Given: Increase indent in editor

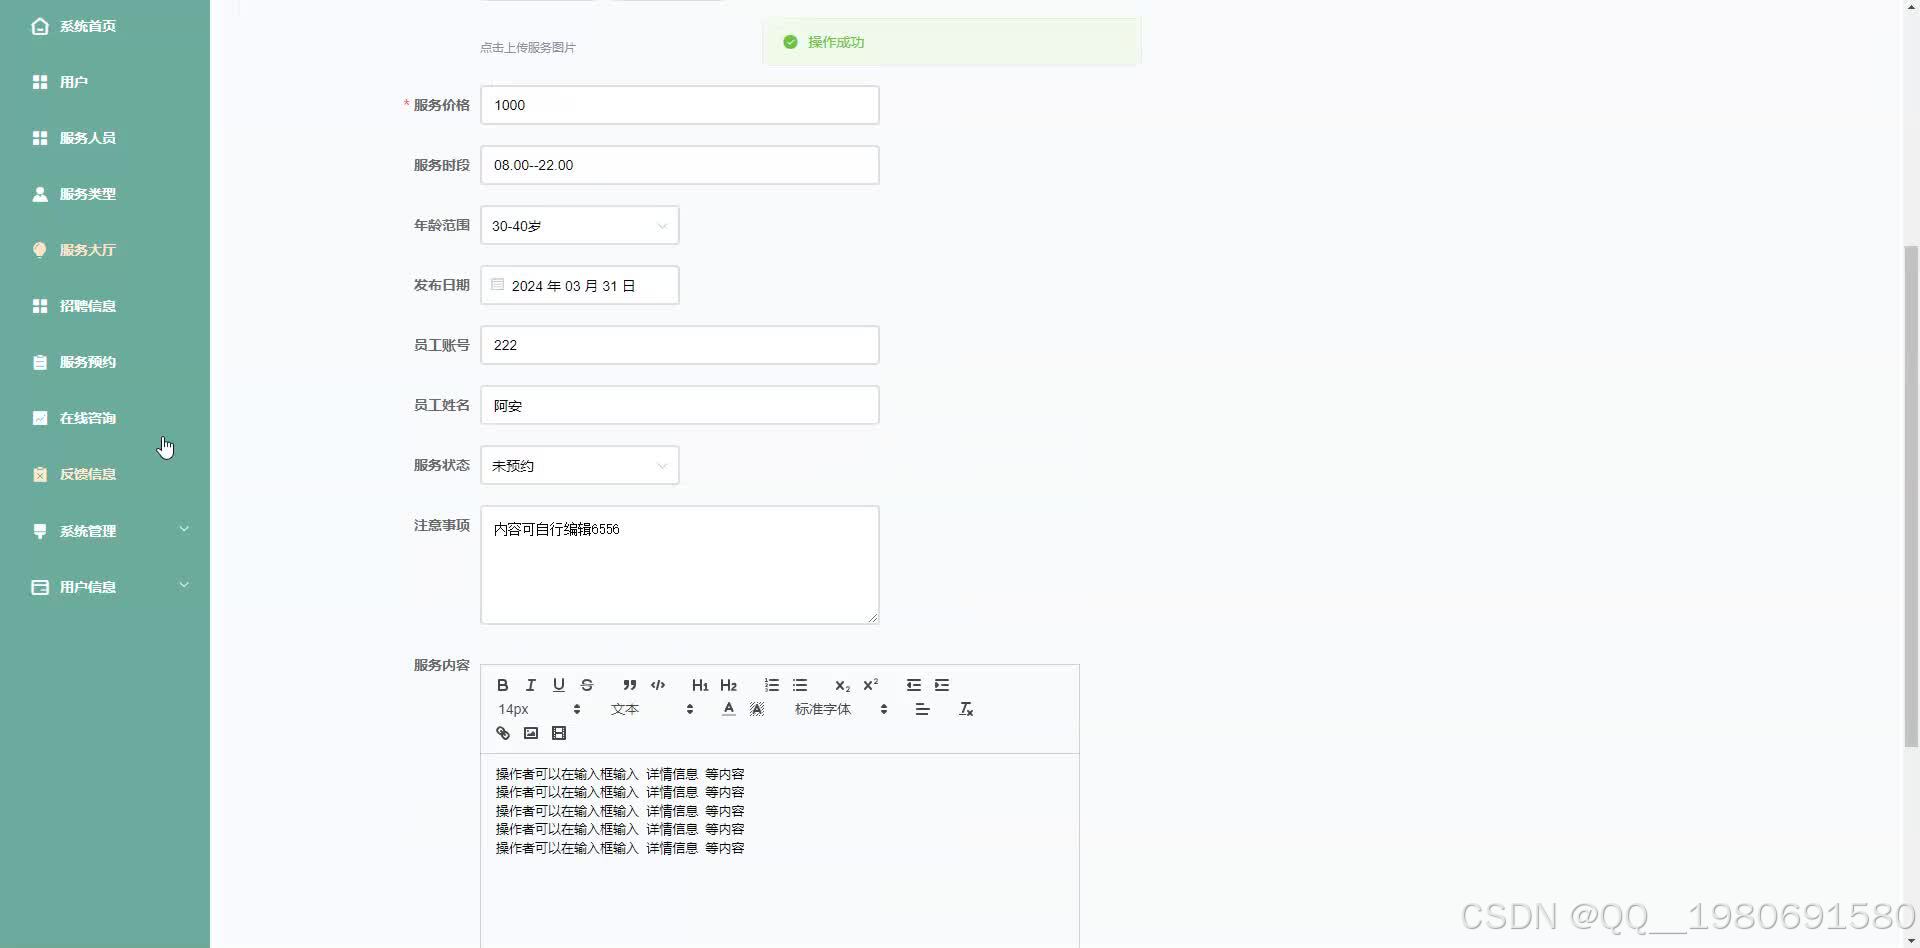Looking at the screenshot, I should (x=942, y=685).
